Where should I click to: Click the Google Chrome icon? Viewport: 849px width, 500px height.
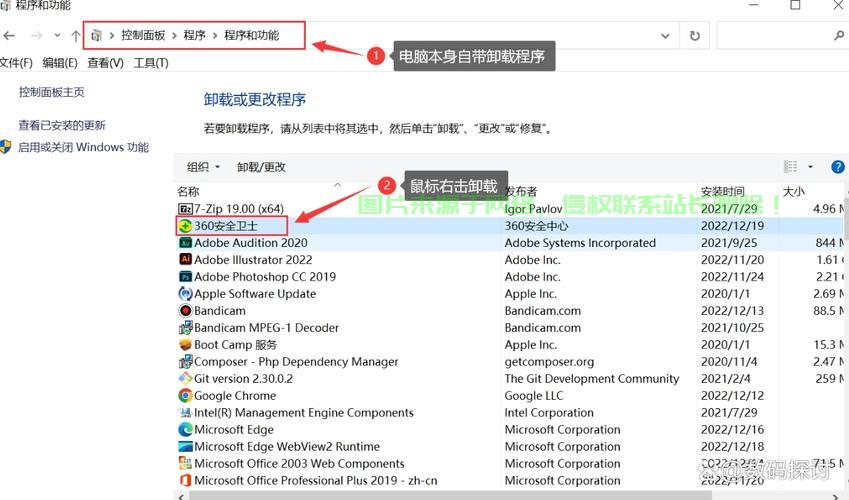(x=185, y=395)
